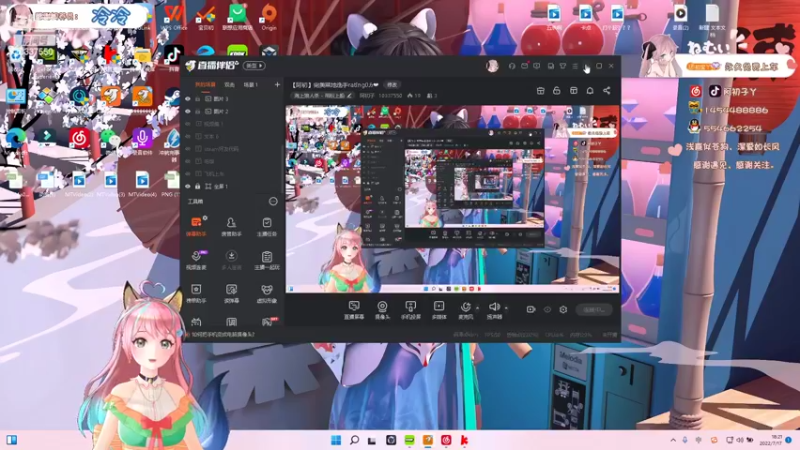Click the 修改 button beside the stream title
The image size is (800, 450).
pyautogui.click(x=392, y=85)
